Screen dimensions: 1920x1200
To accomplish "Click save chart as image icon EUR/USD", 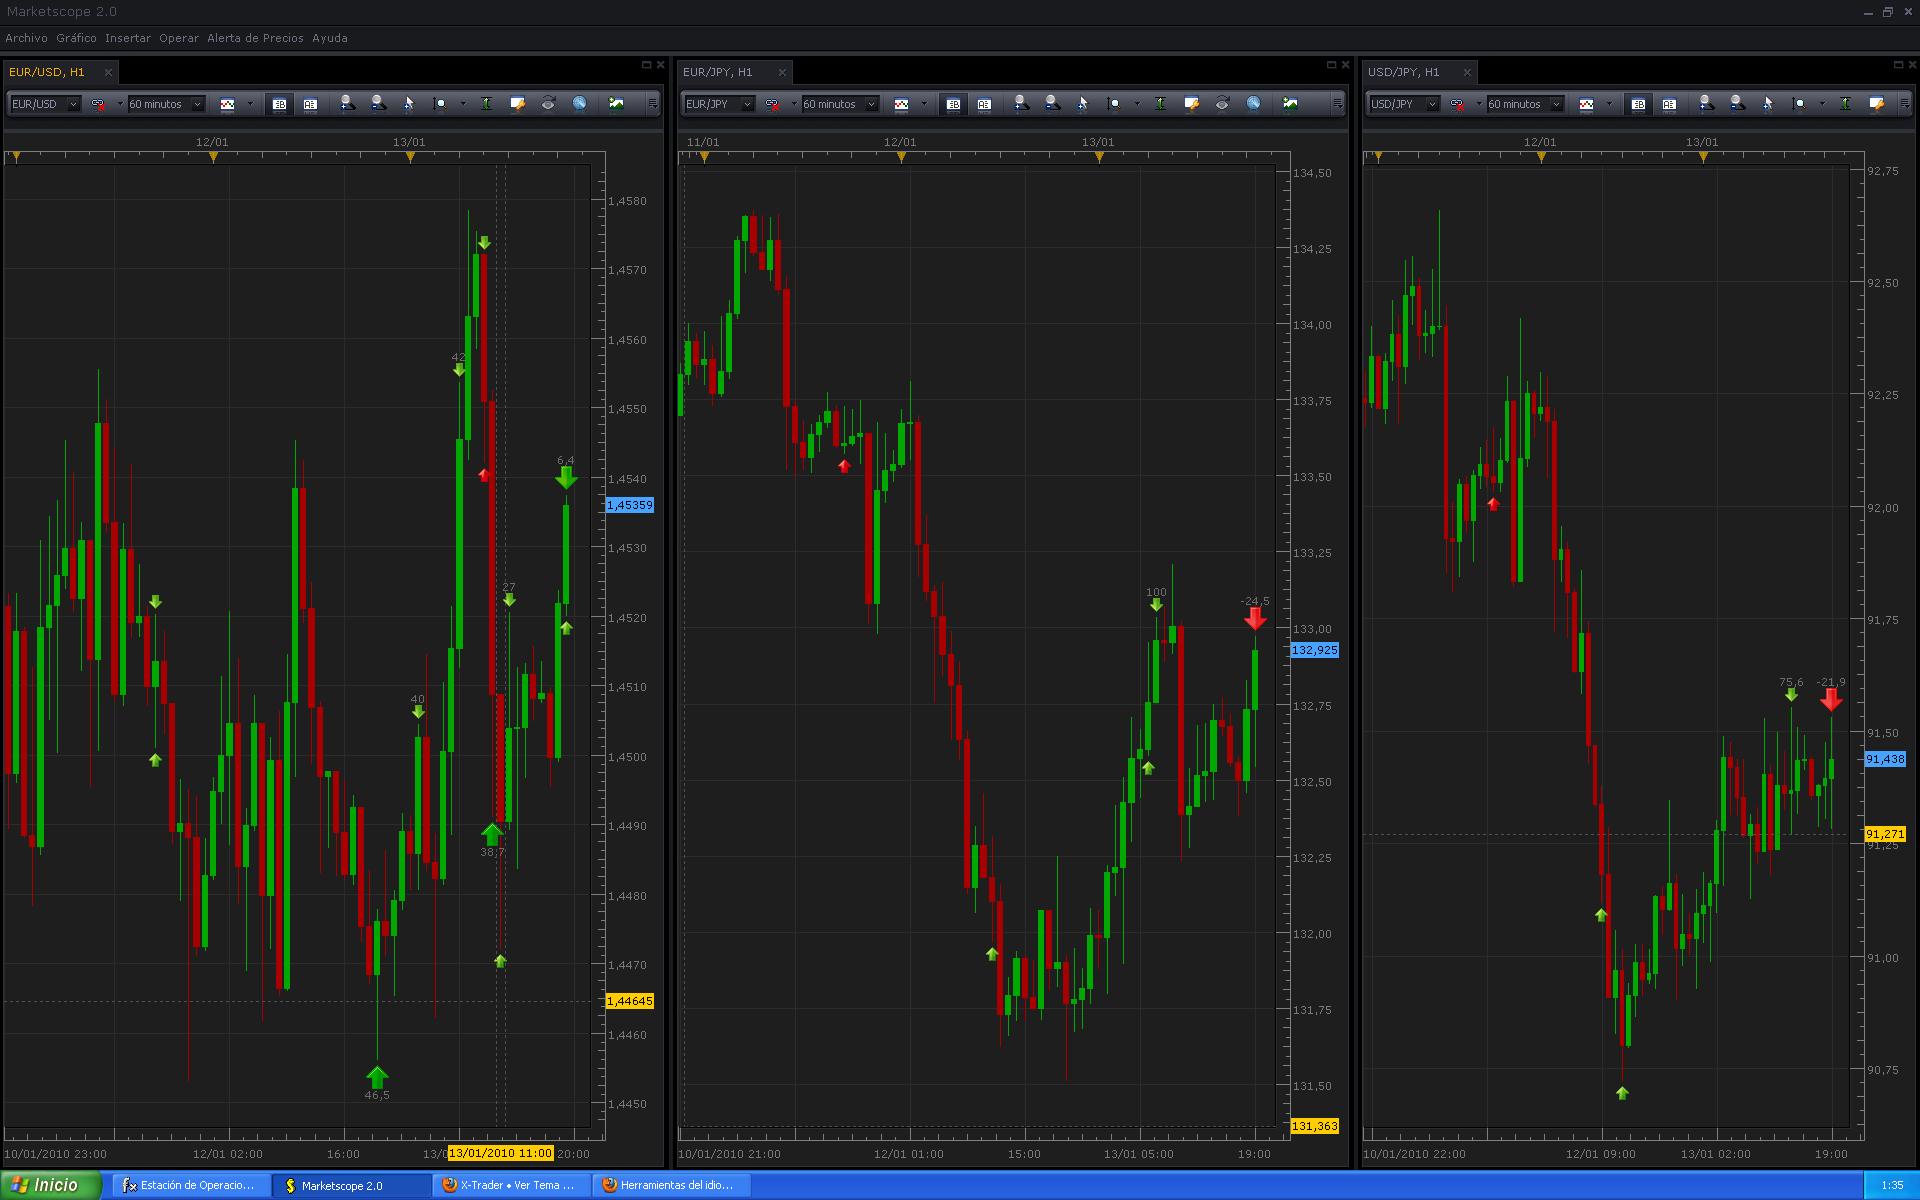I will coord(616,104).
